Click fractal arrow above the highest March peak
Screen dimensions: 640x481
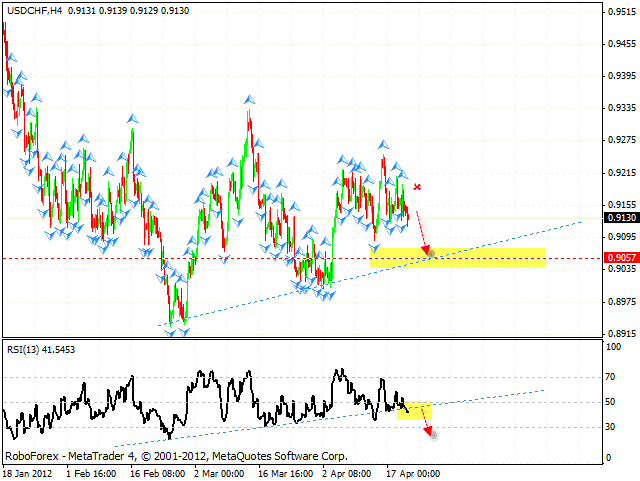pos(248,98)
